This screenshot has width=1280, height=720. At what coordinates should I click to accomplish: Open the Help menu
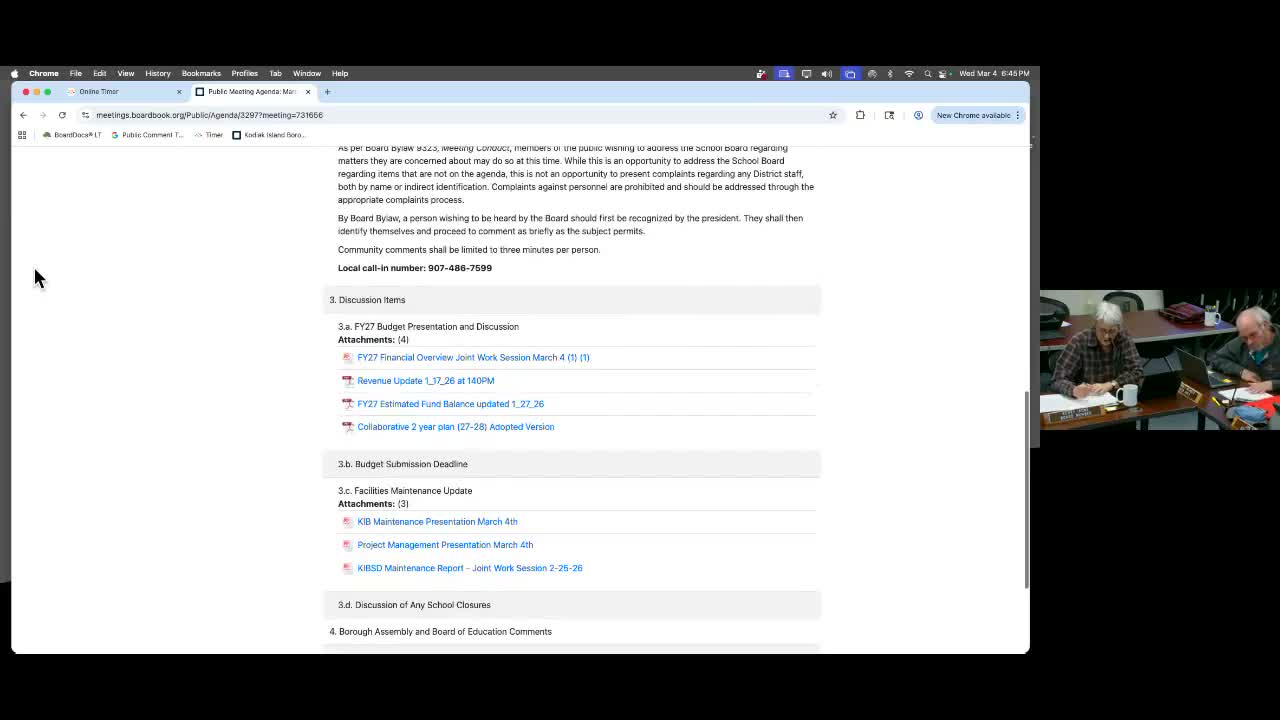click(x=340, y=73)
